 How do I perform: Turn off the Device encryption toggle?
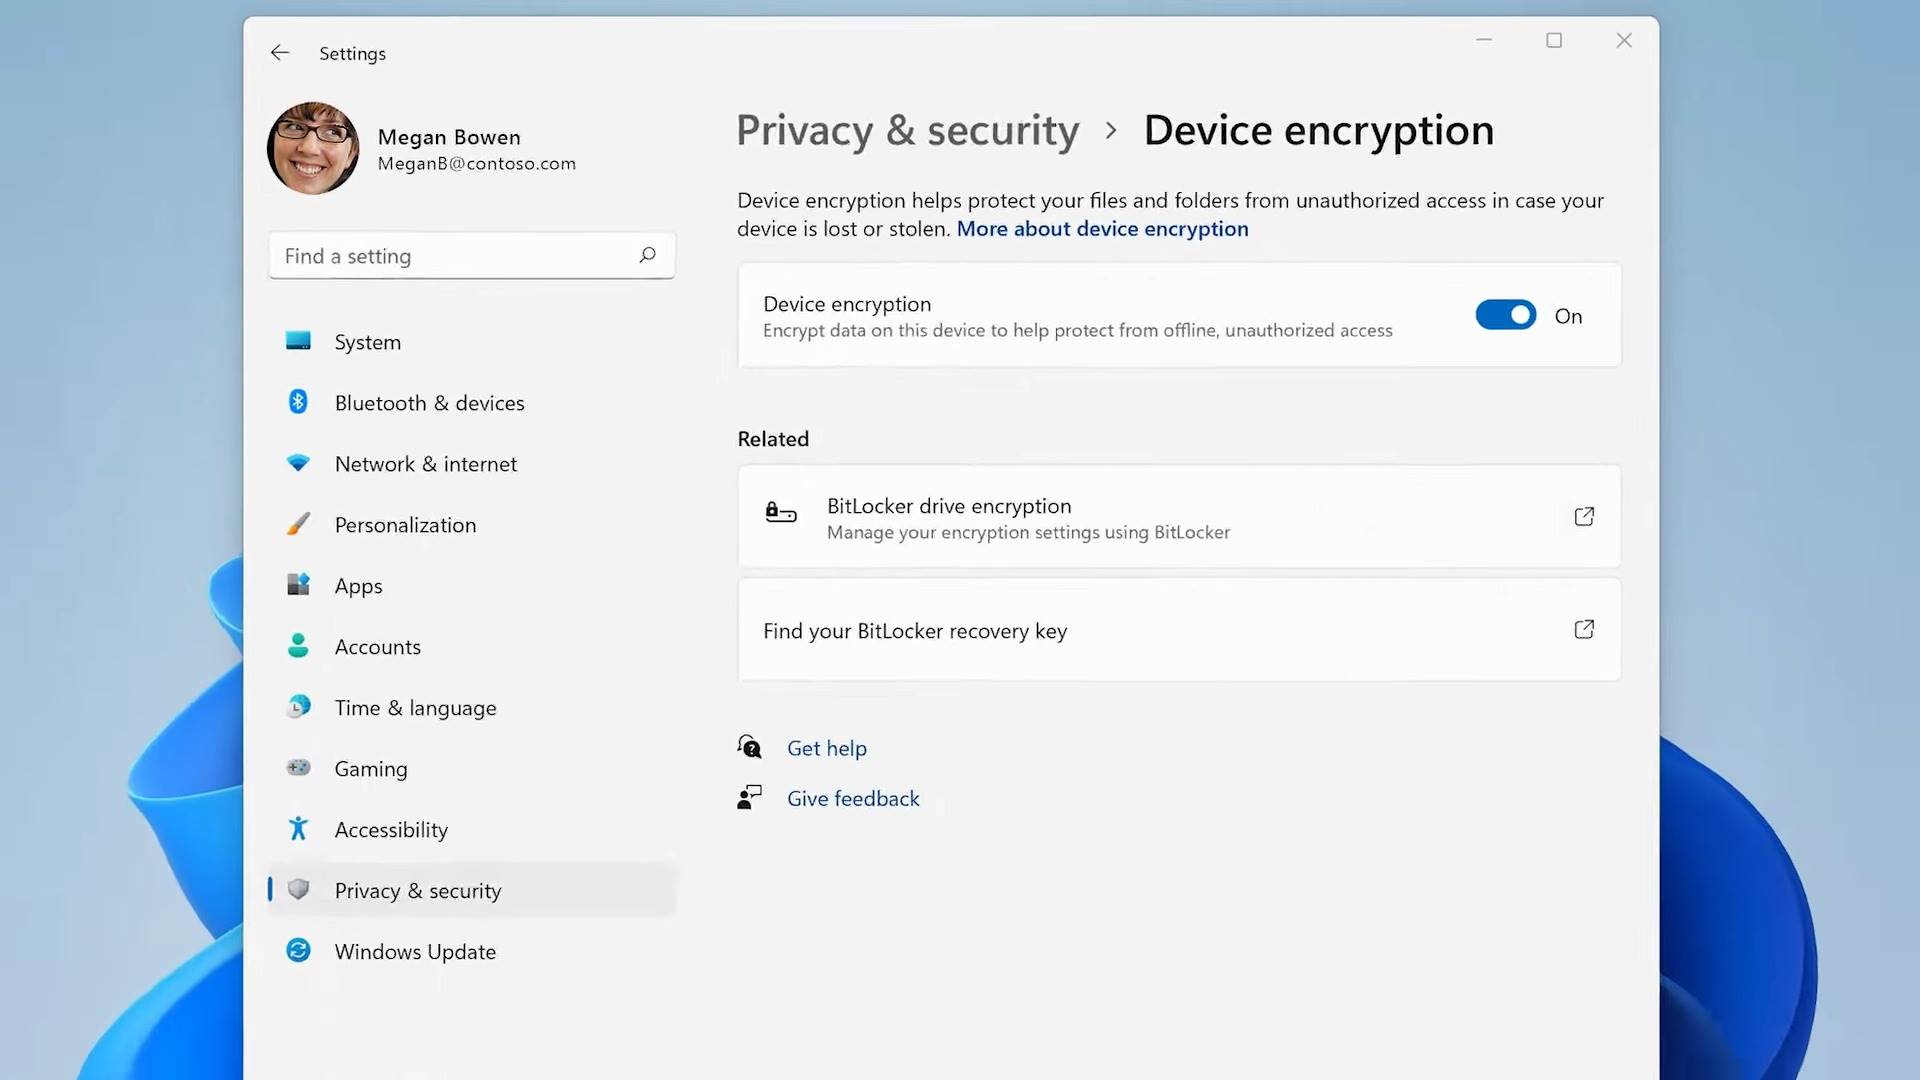click(1505, 315)
